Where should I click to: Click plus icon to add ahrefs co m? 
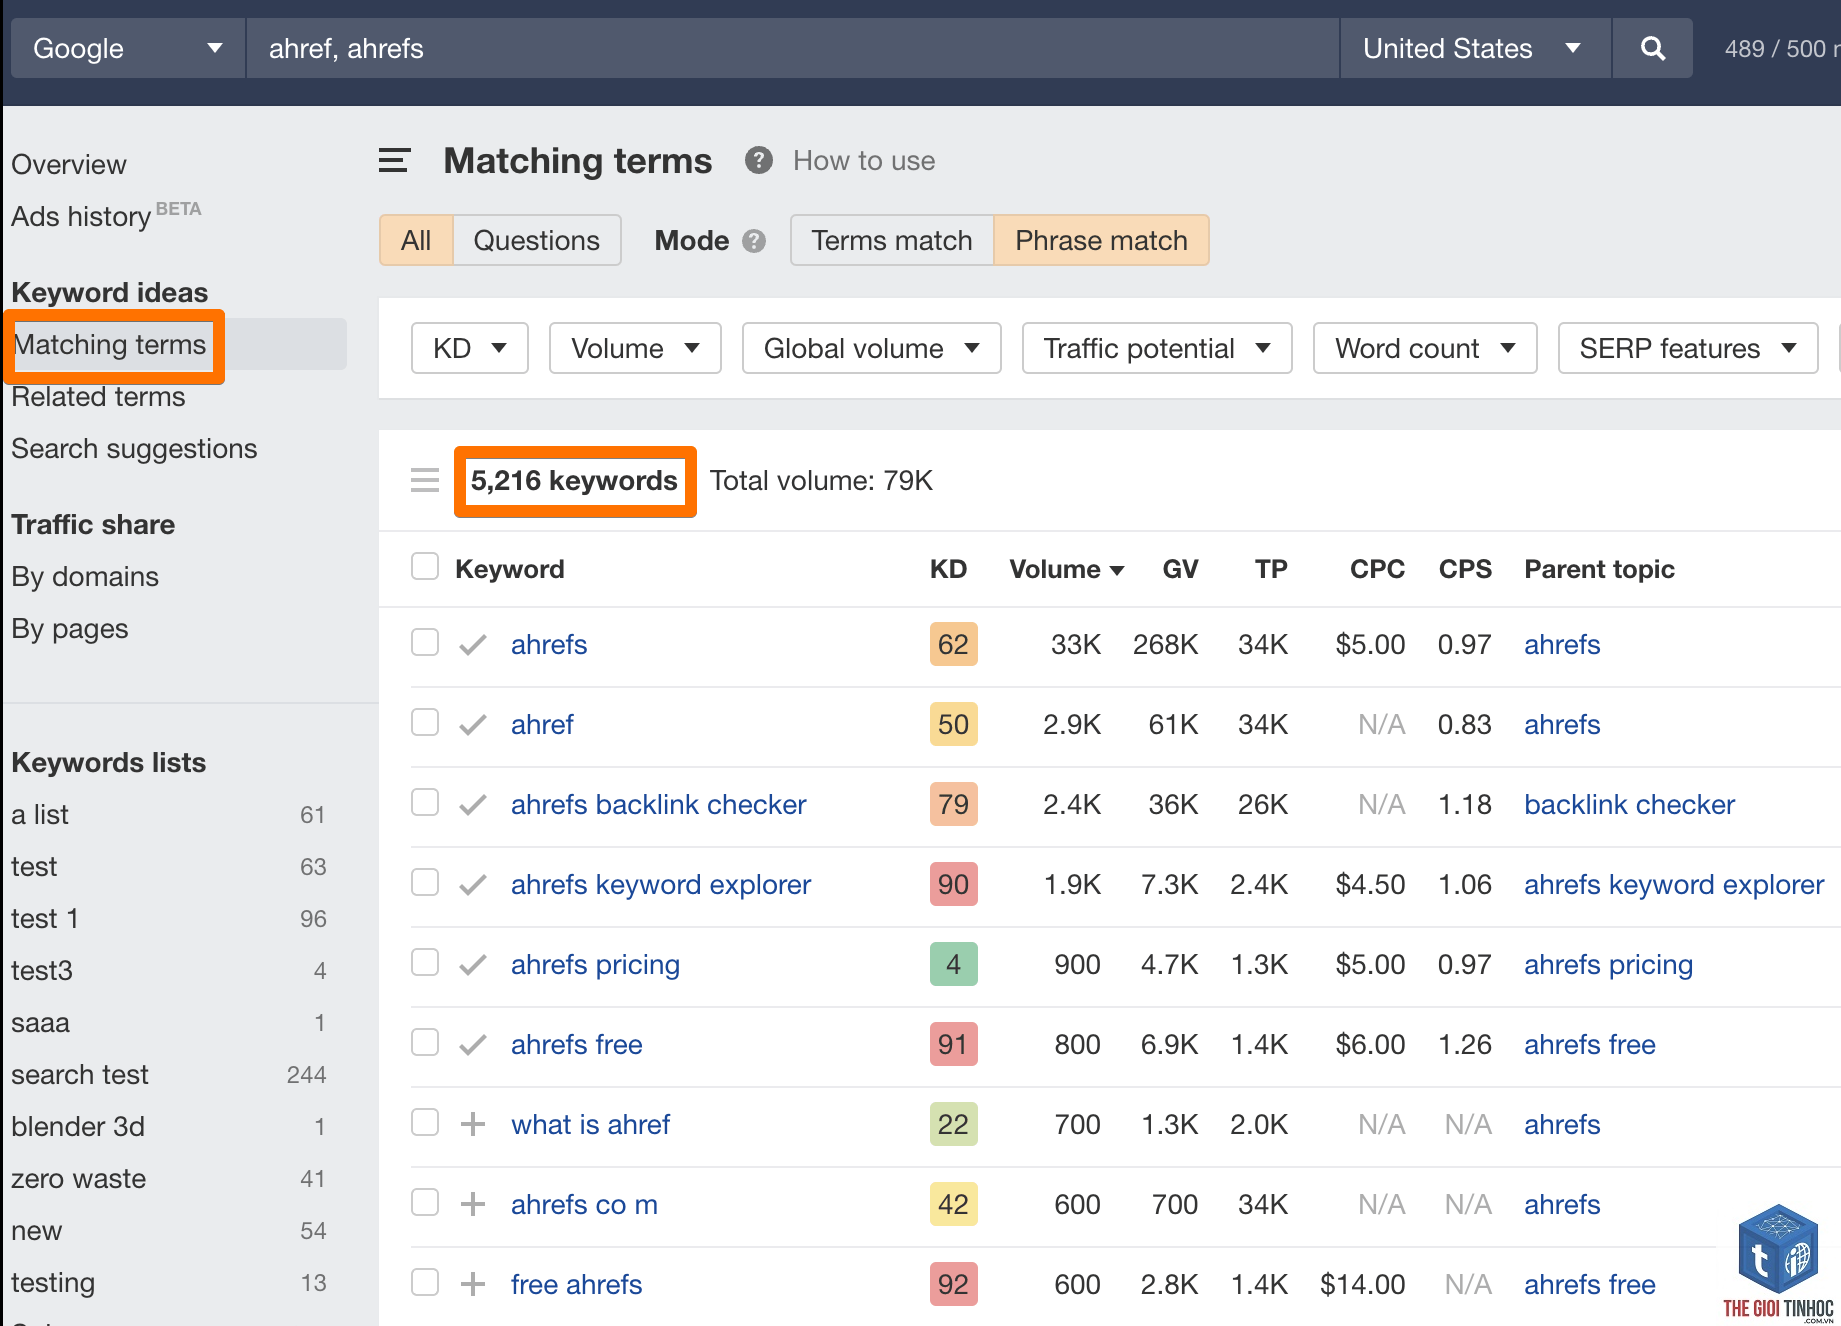473,1204
